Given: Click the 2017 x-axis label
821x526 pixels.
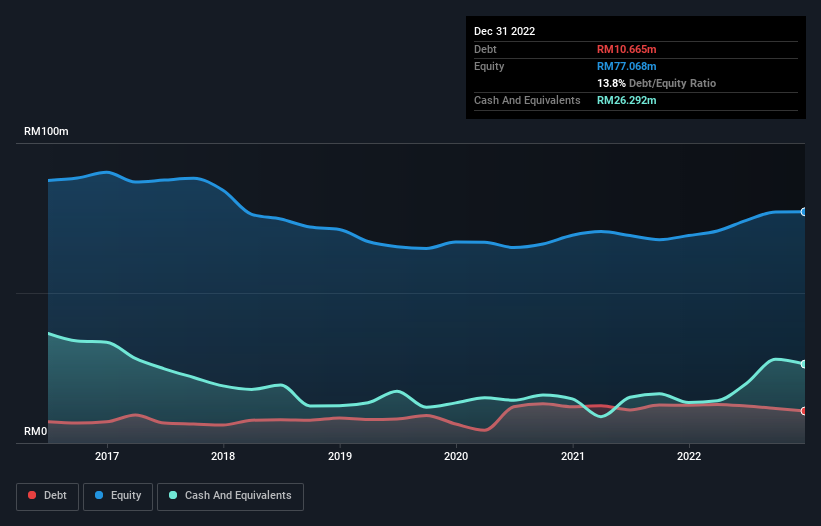Looking at the screenshot, I should 107,456.
